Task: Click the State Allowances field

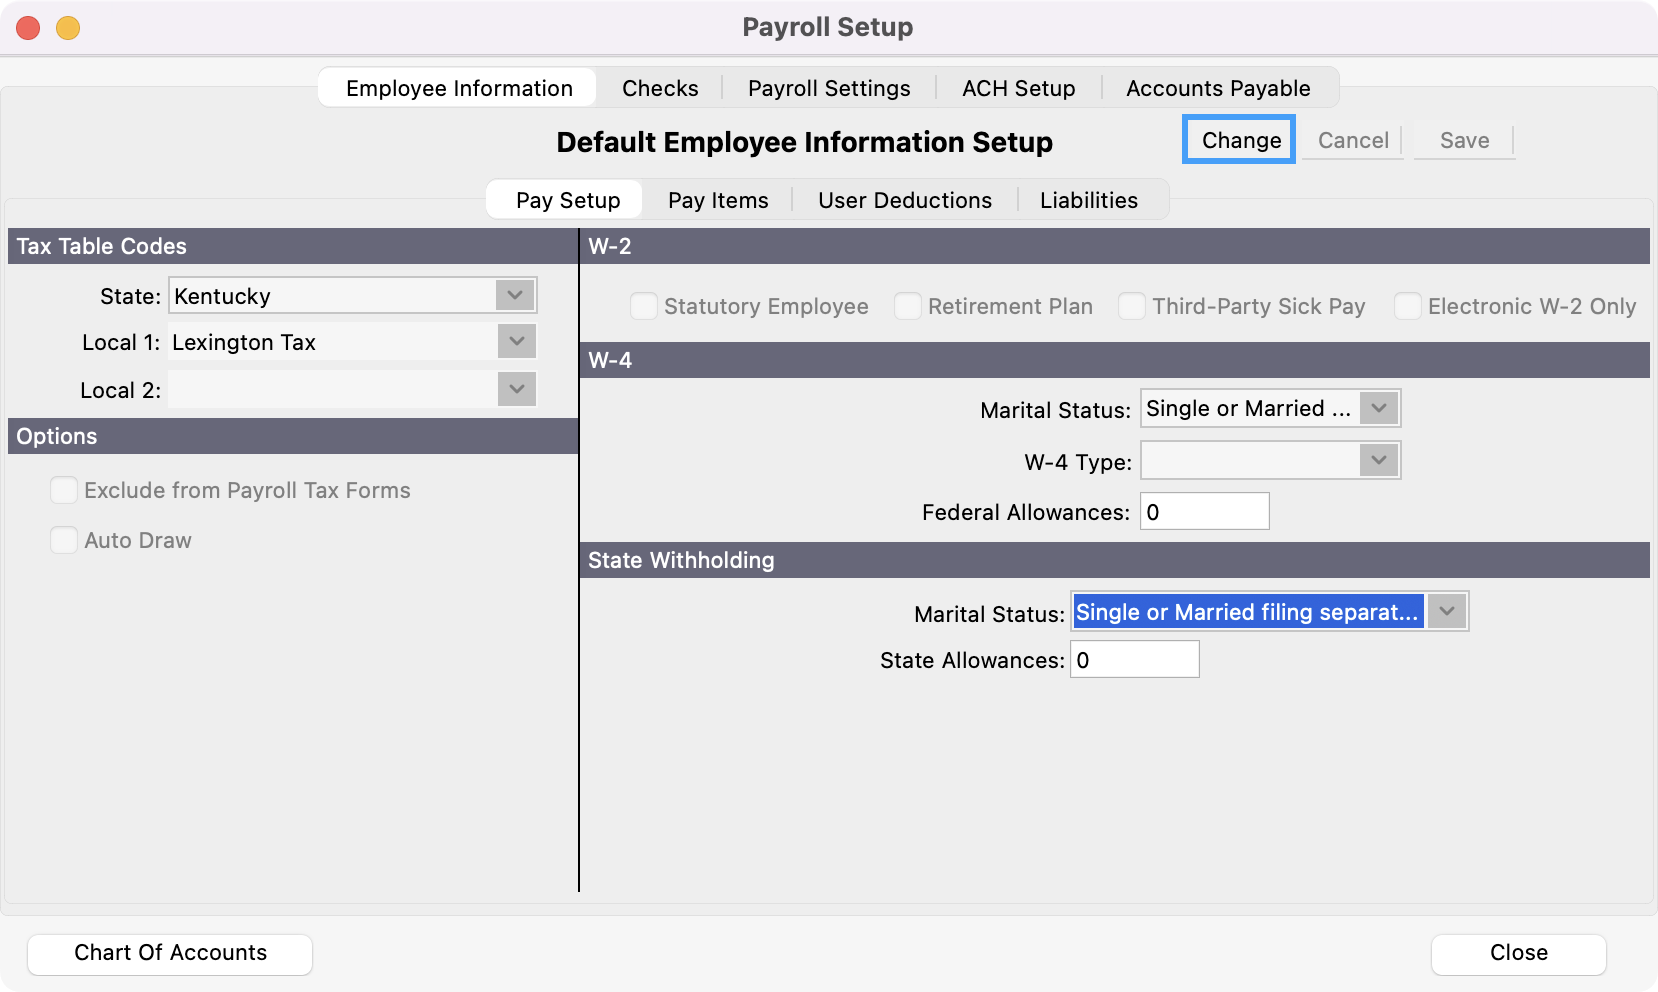Action: (1134, 660)
